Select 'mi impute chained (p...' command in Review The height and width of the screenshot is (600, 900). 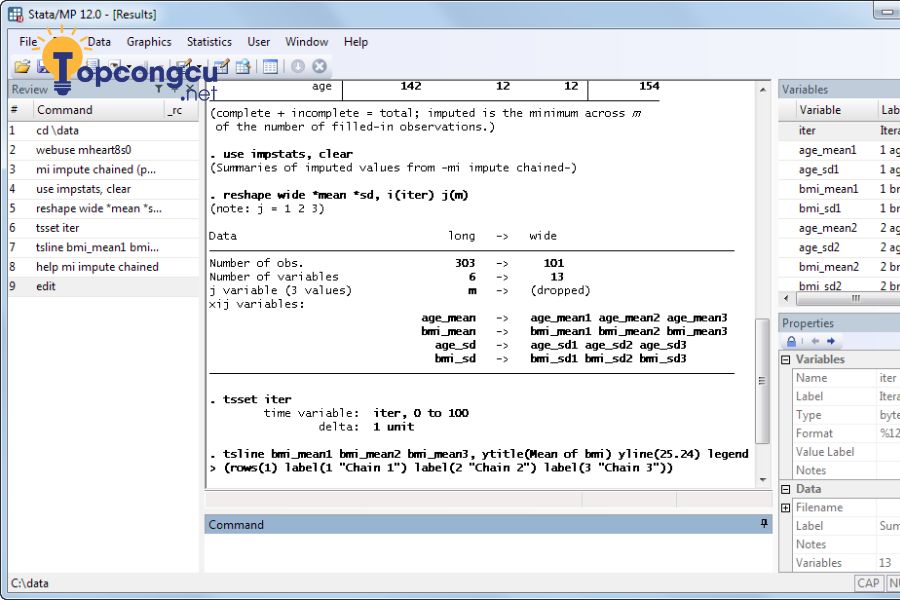103,169
